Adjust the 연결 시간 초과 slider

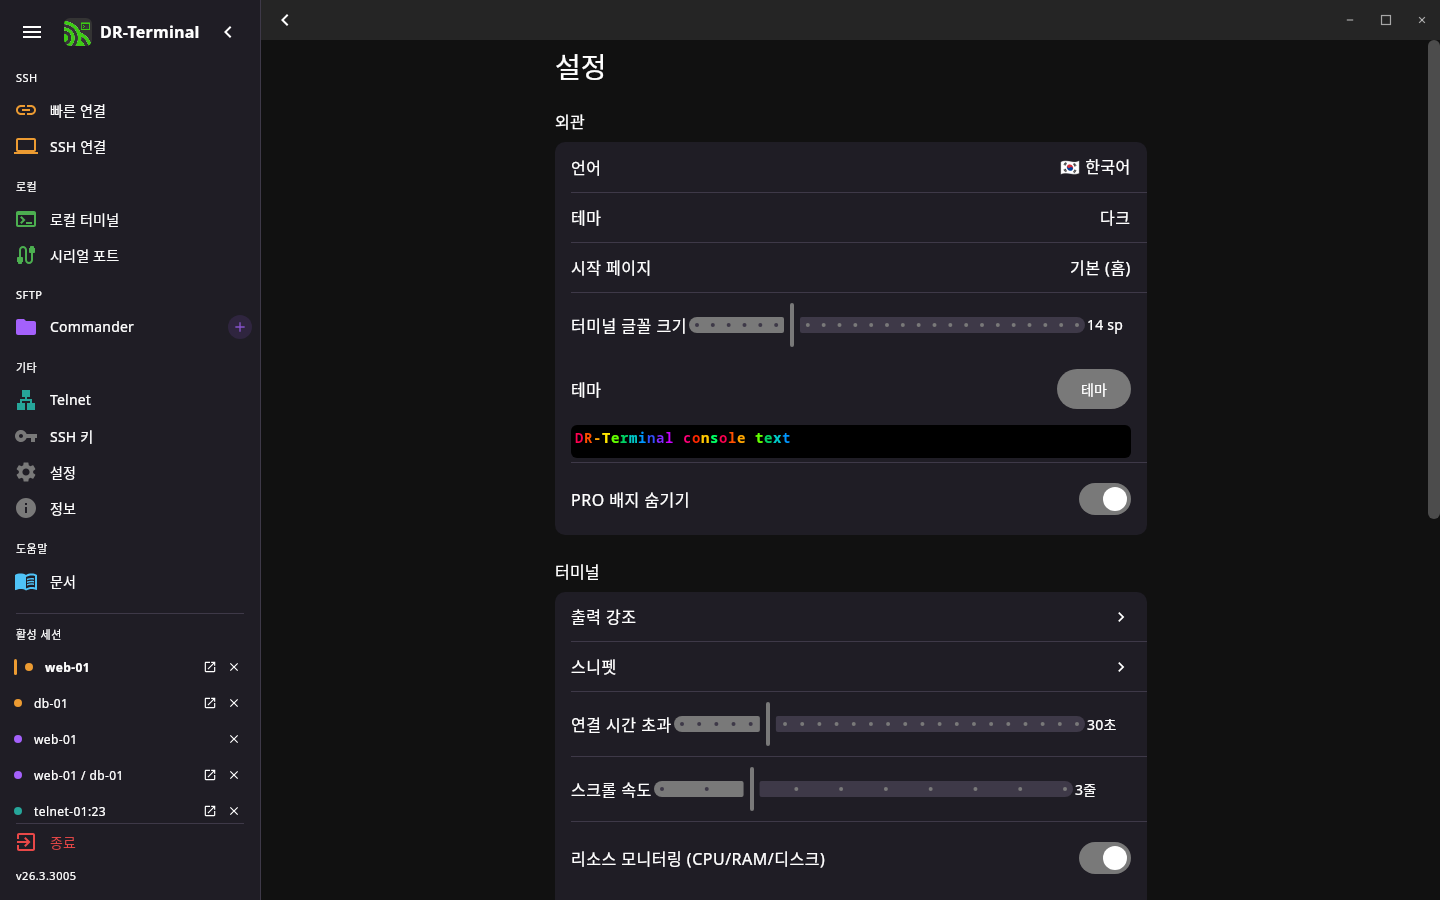tap(879, 724)
